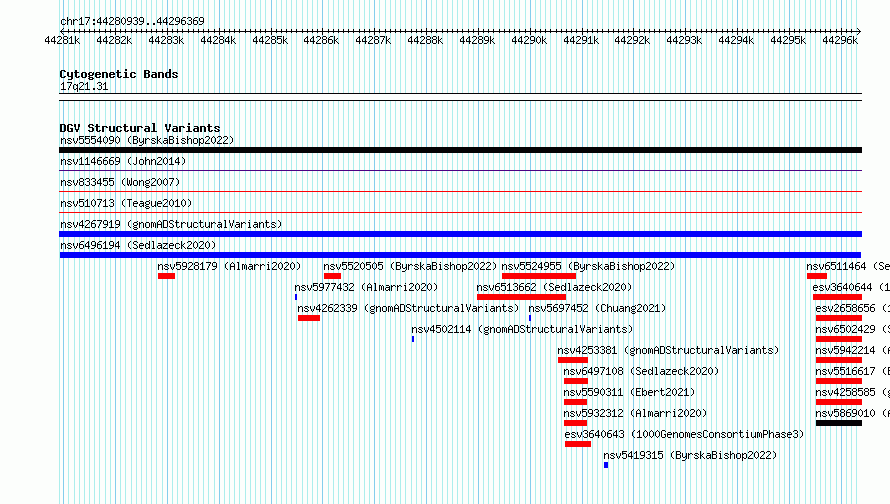Click nsv5590311 (Ebert2021) label

point(629,392)
